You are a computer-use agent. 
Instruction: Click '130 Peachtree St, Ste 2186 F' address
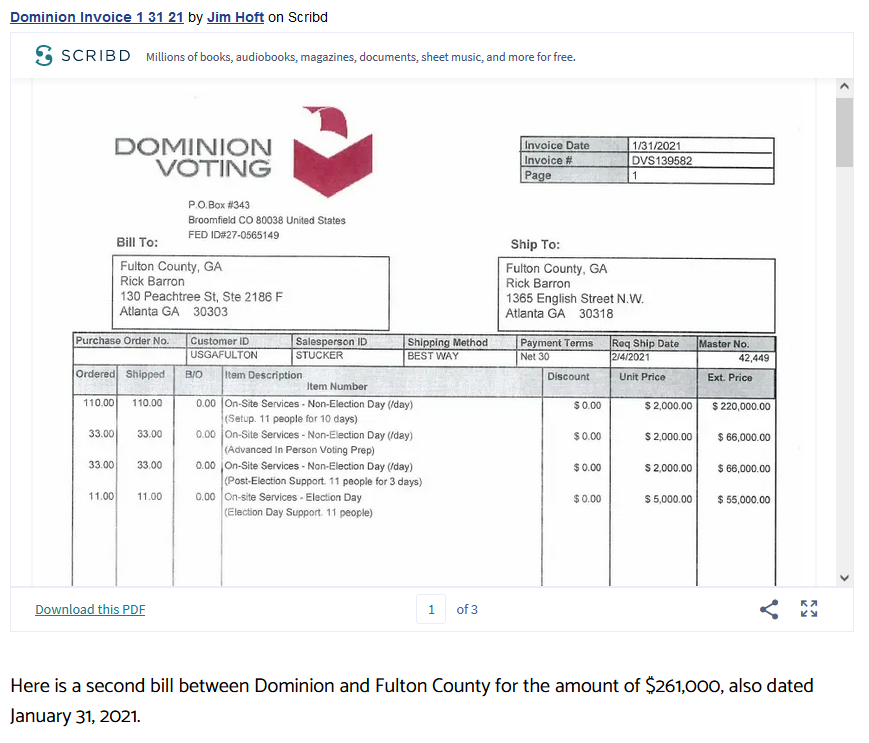click(201, 296)
